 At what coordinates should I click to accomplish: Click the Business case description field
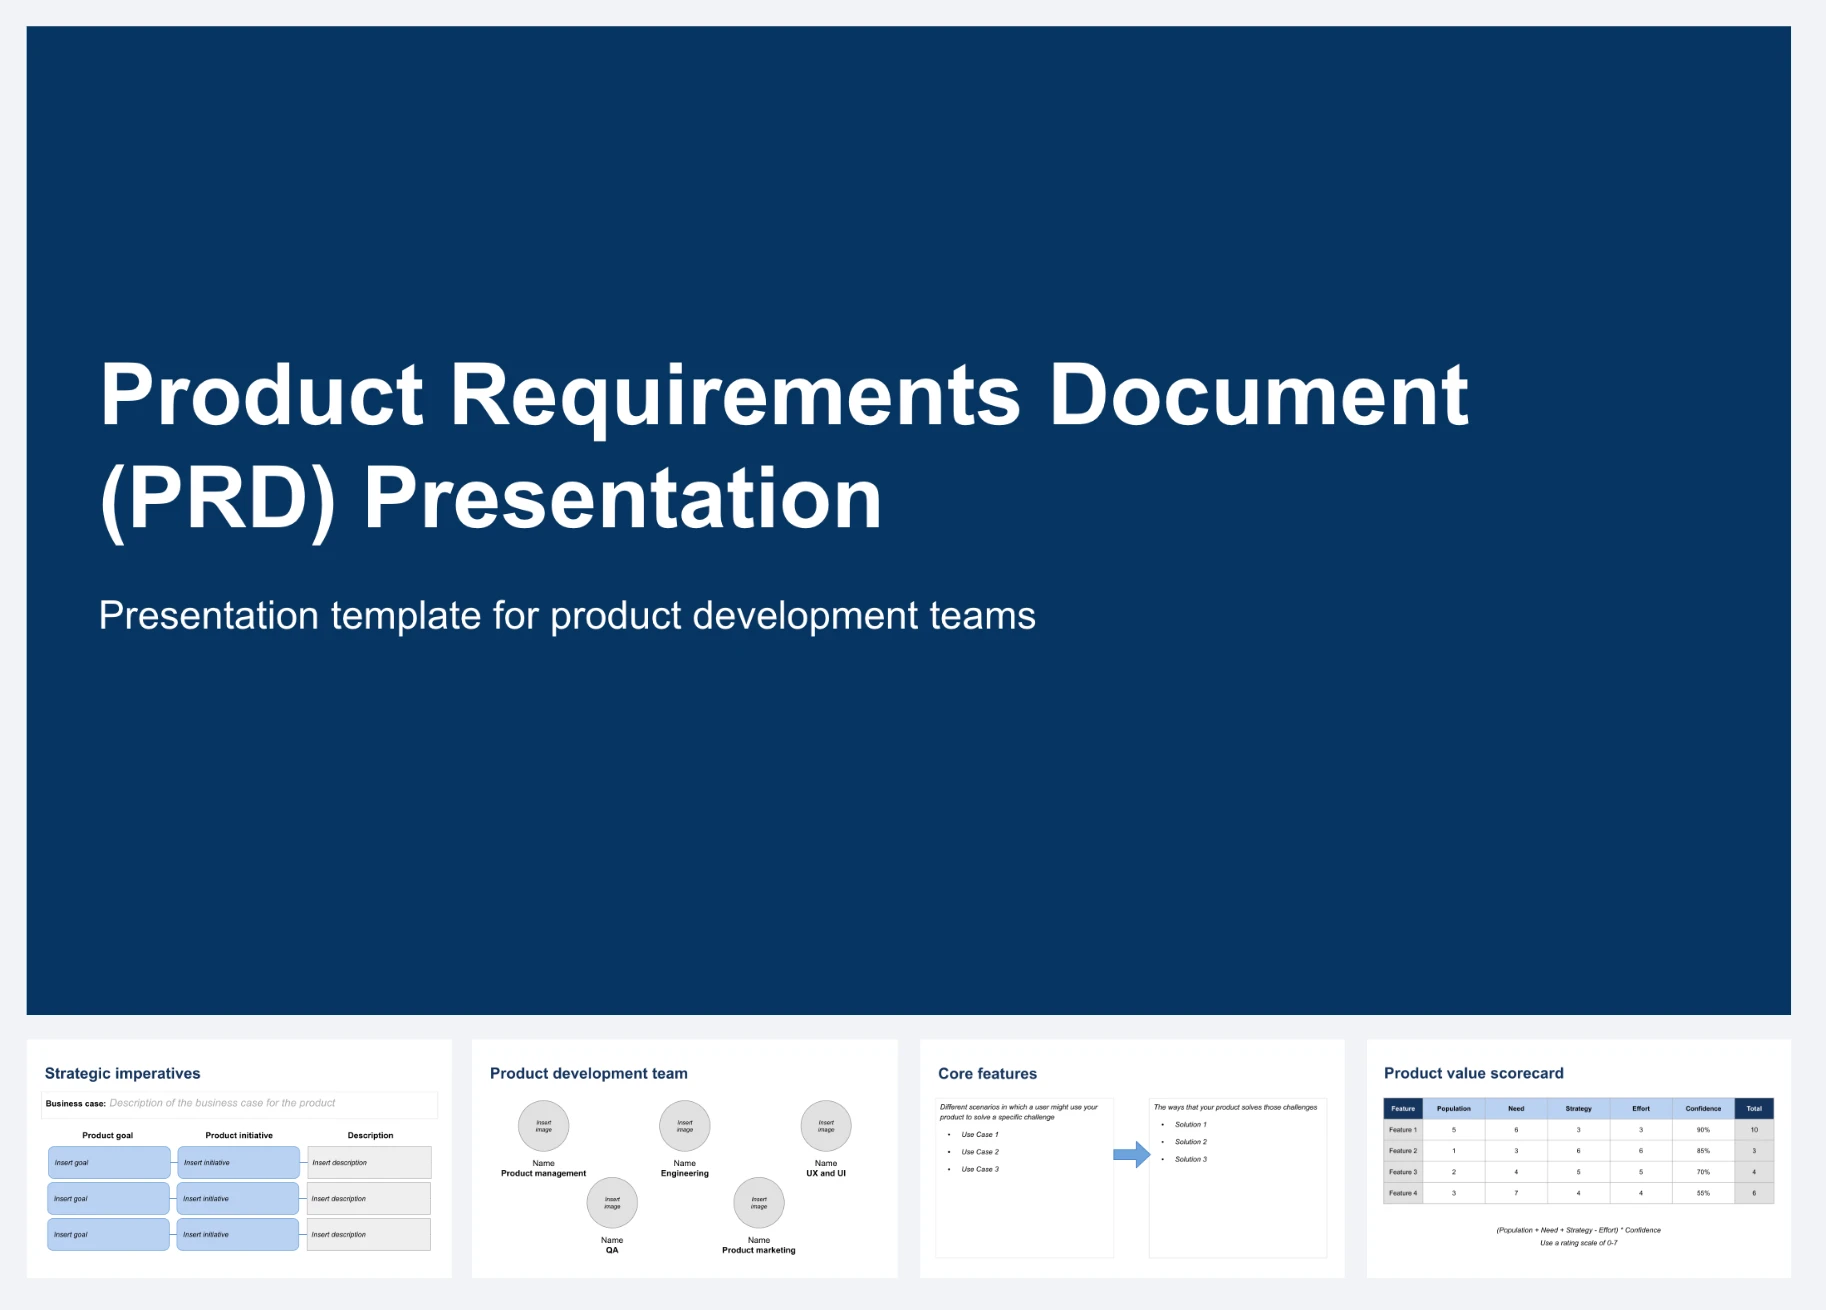pos(240,1103)
